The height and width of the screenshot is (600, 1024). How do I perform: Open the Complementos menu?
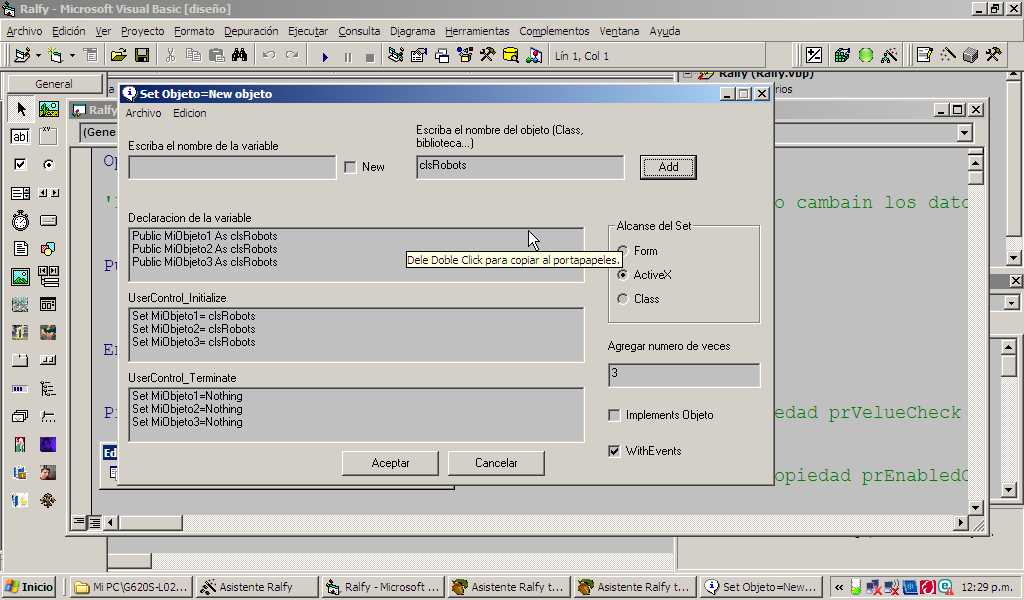point(554,31)
